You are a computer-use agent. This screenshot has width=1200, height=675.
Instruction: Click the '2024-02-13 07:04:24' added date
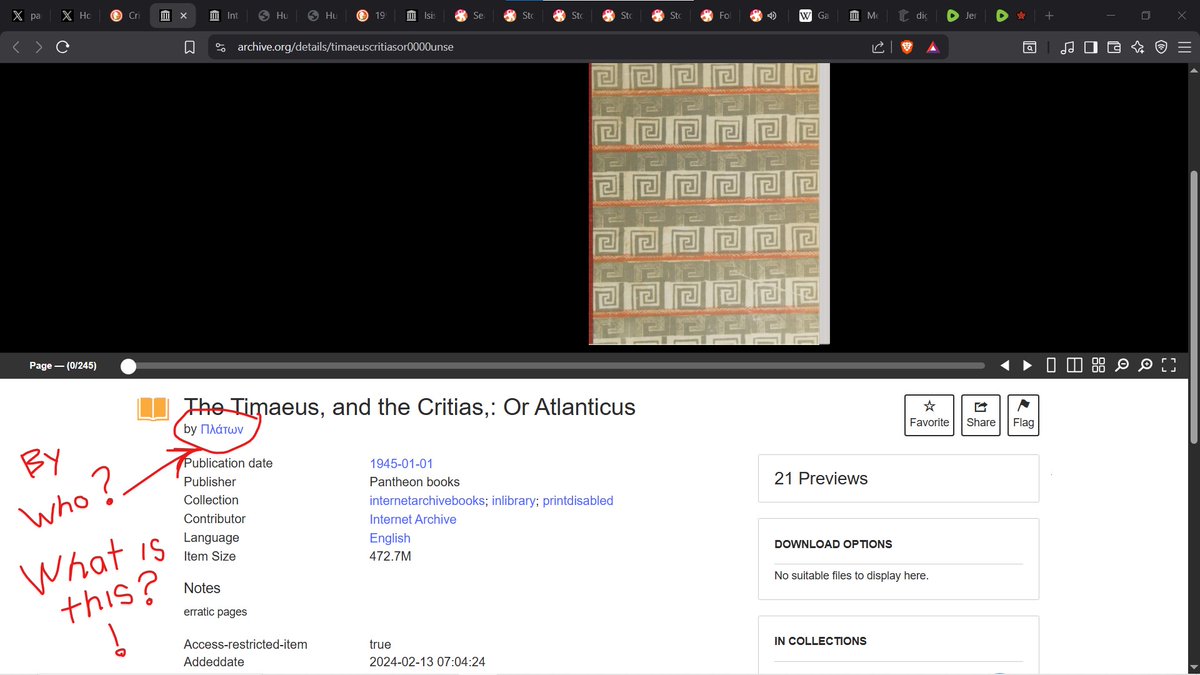coord(427,662)
